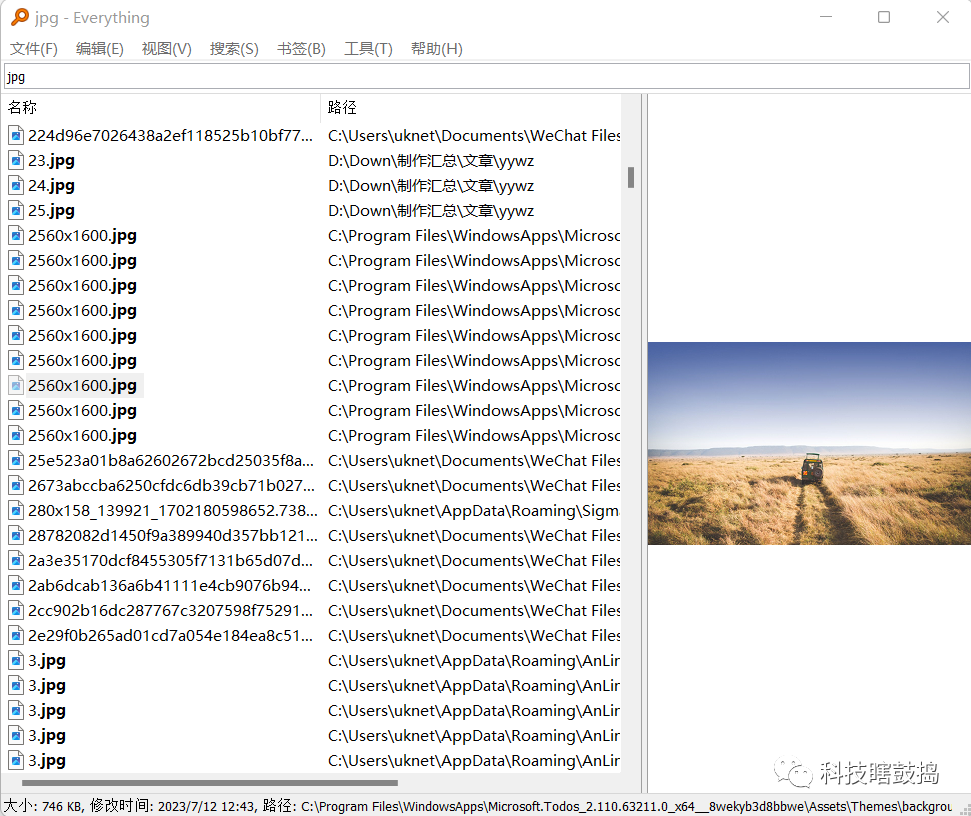The image size is (971, 816).
Task: Click icon of 2e29f0b265ad01cd7a054e184ea8c51 file
Action: point(16,636)
